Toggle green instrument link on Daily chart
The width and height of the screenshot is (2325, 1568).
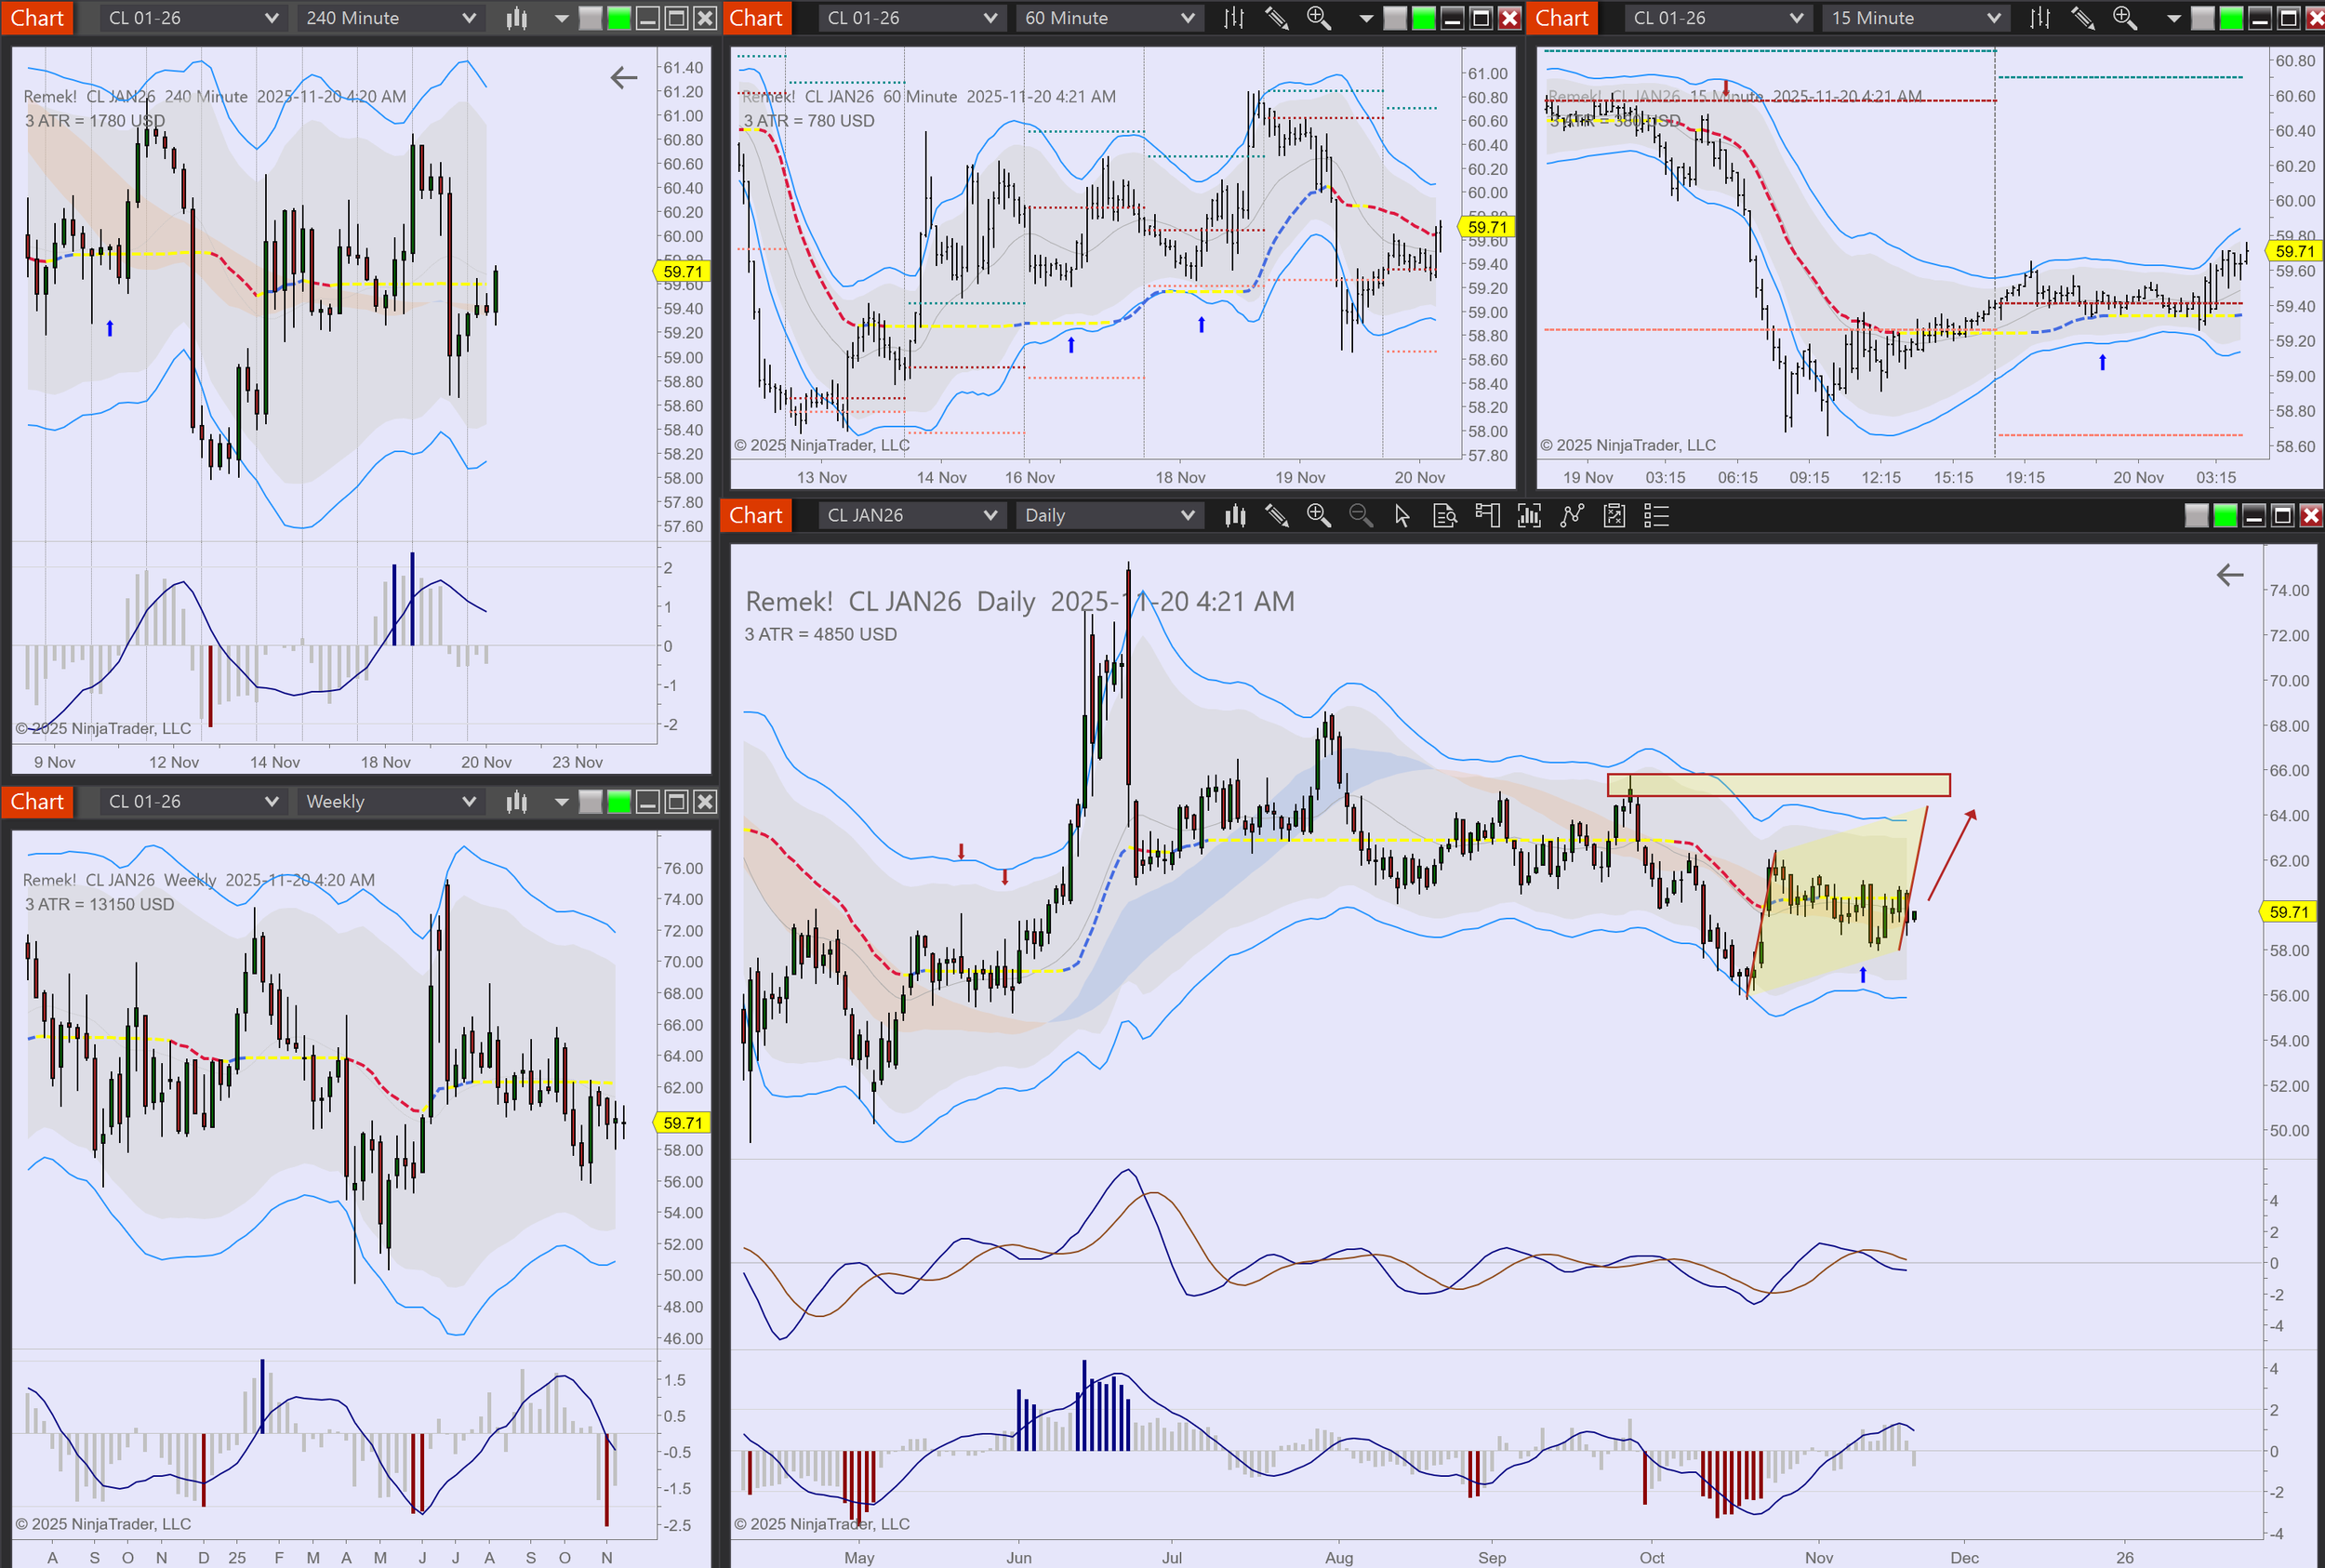pyautogui.click(x=2225, y=516)
